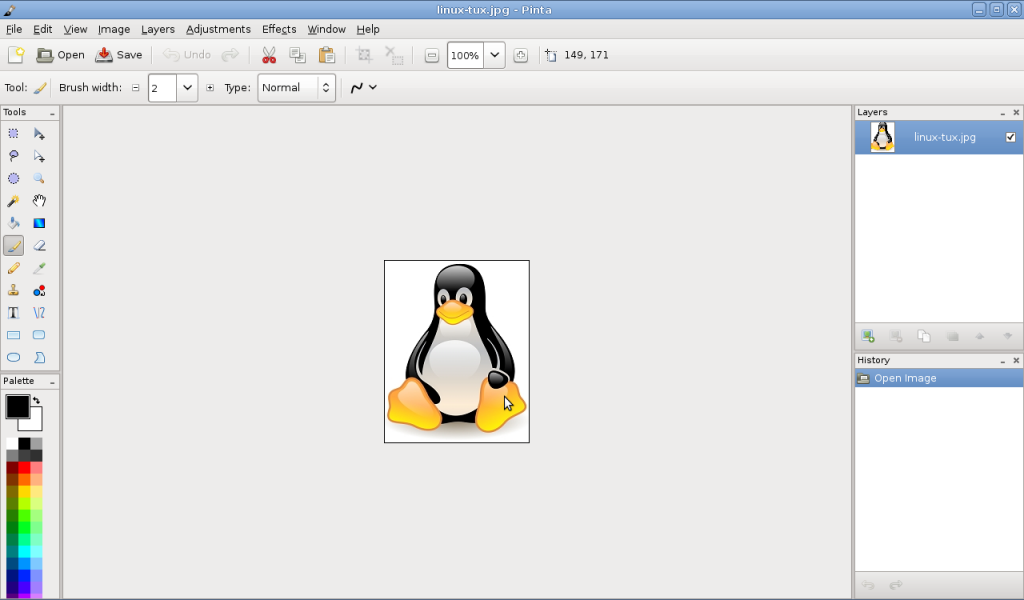
Task: Open the Effects menu
Action: click(x=279, y=29)
